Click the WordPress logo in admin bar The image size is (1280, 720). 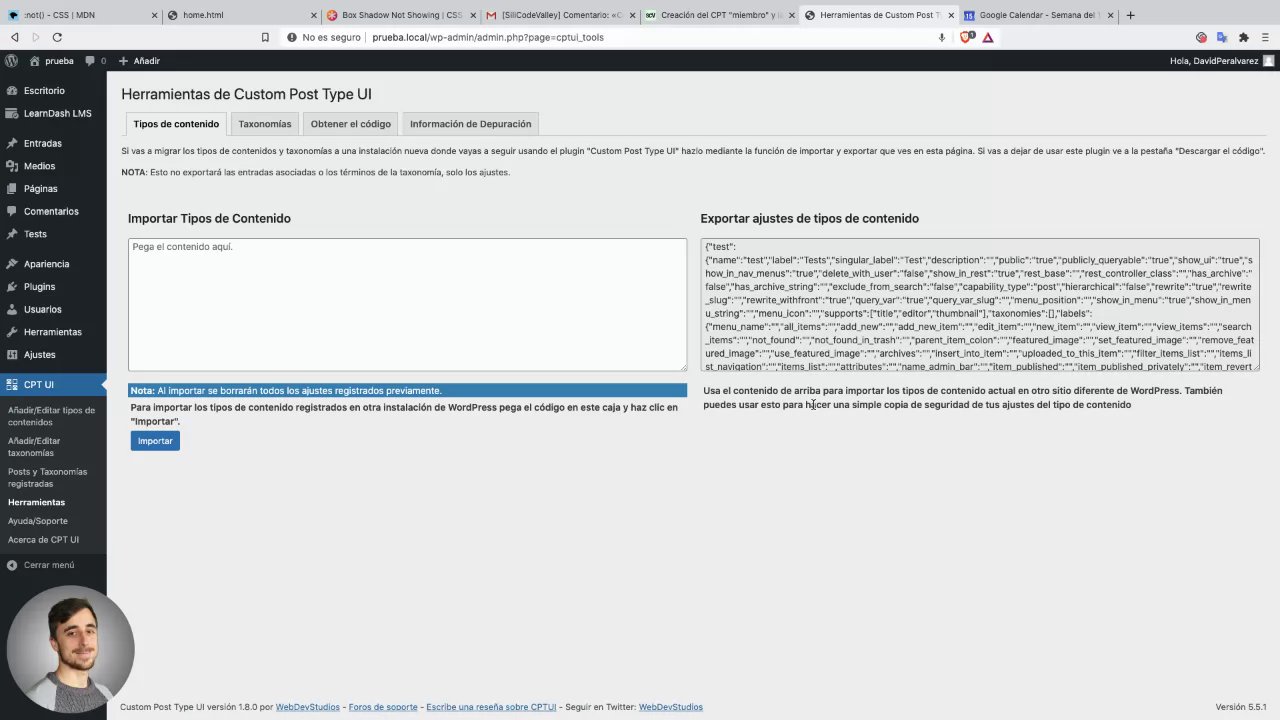click(12, 61)
